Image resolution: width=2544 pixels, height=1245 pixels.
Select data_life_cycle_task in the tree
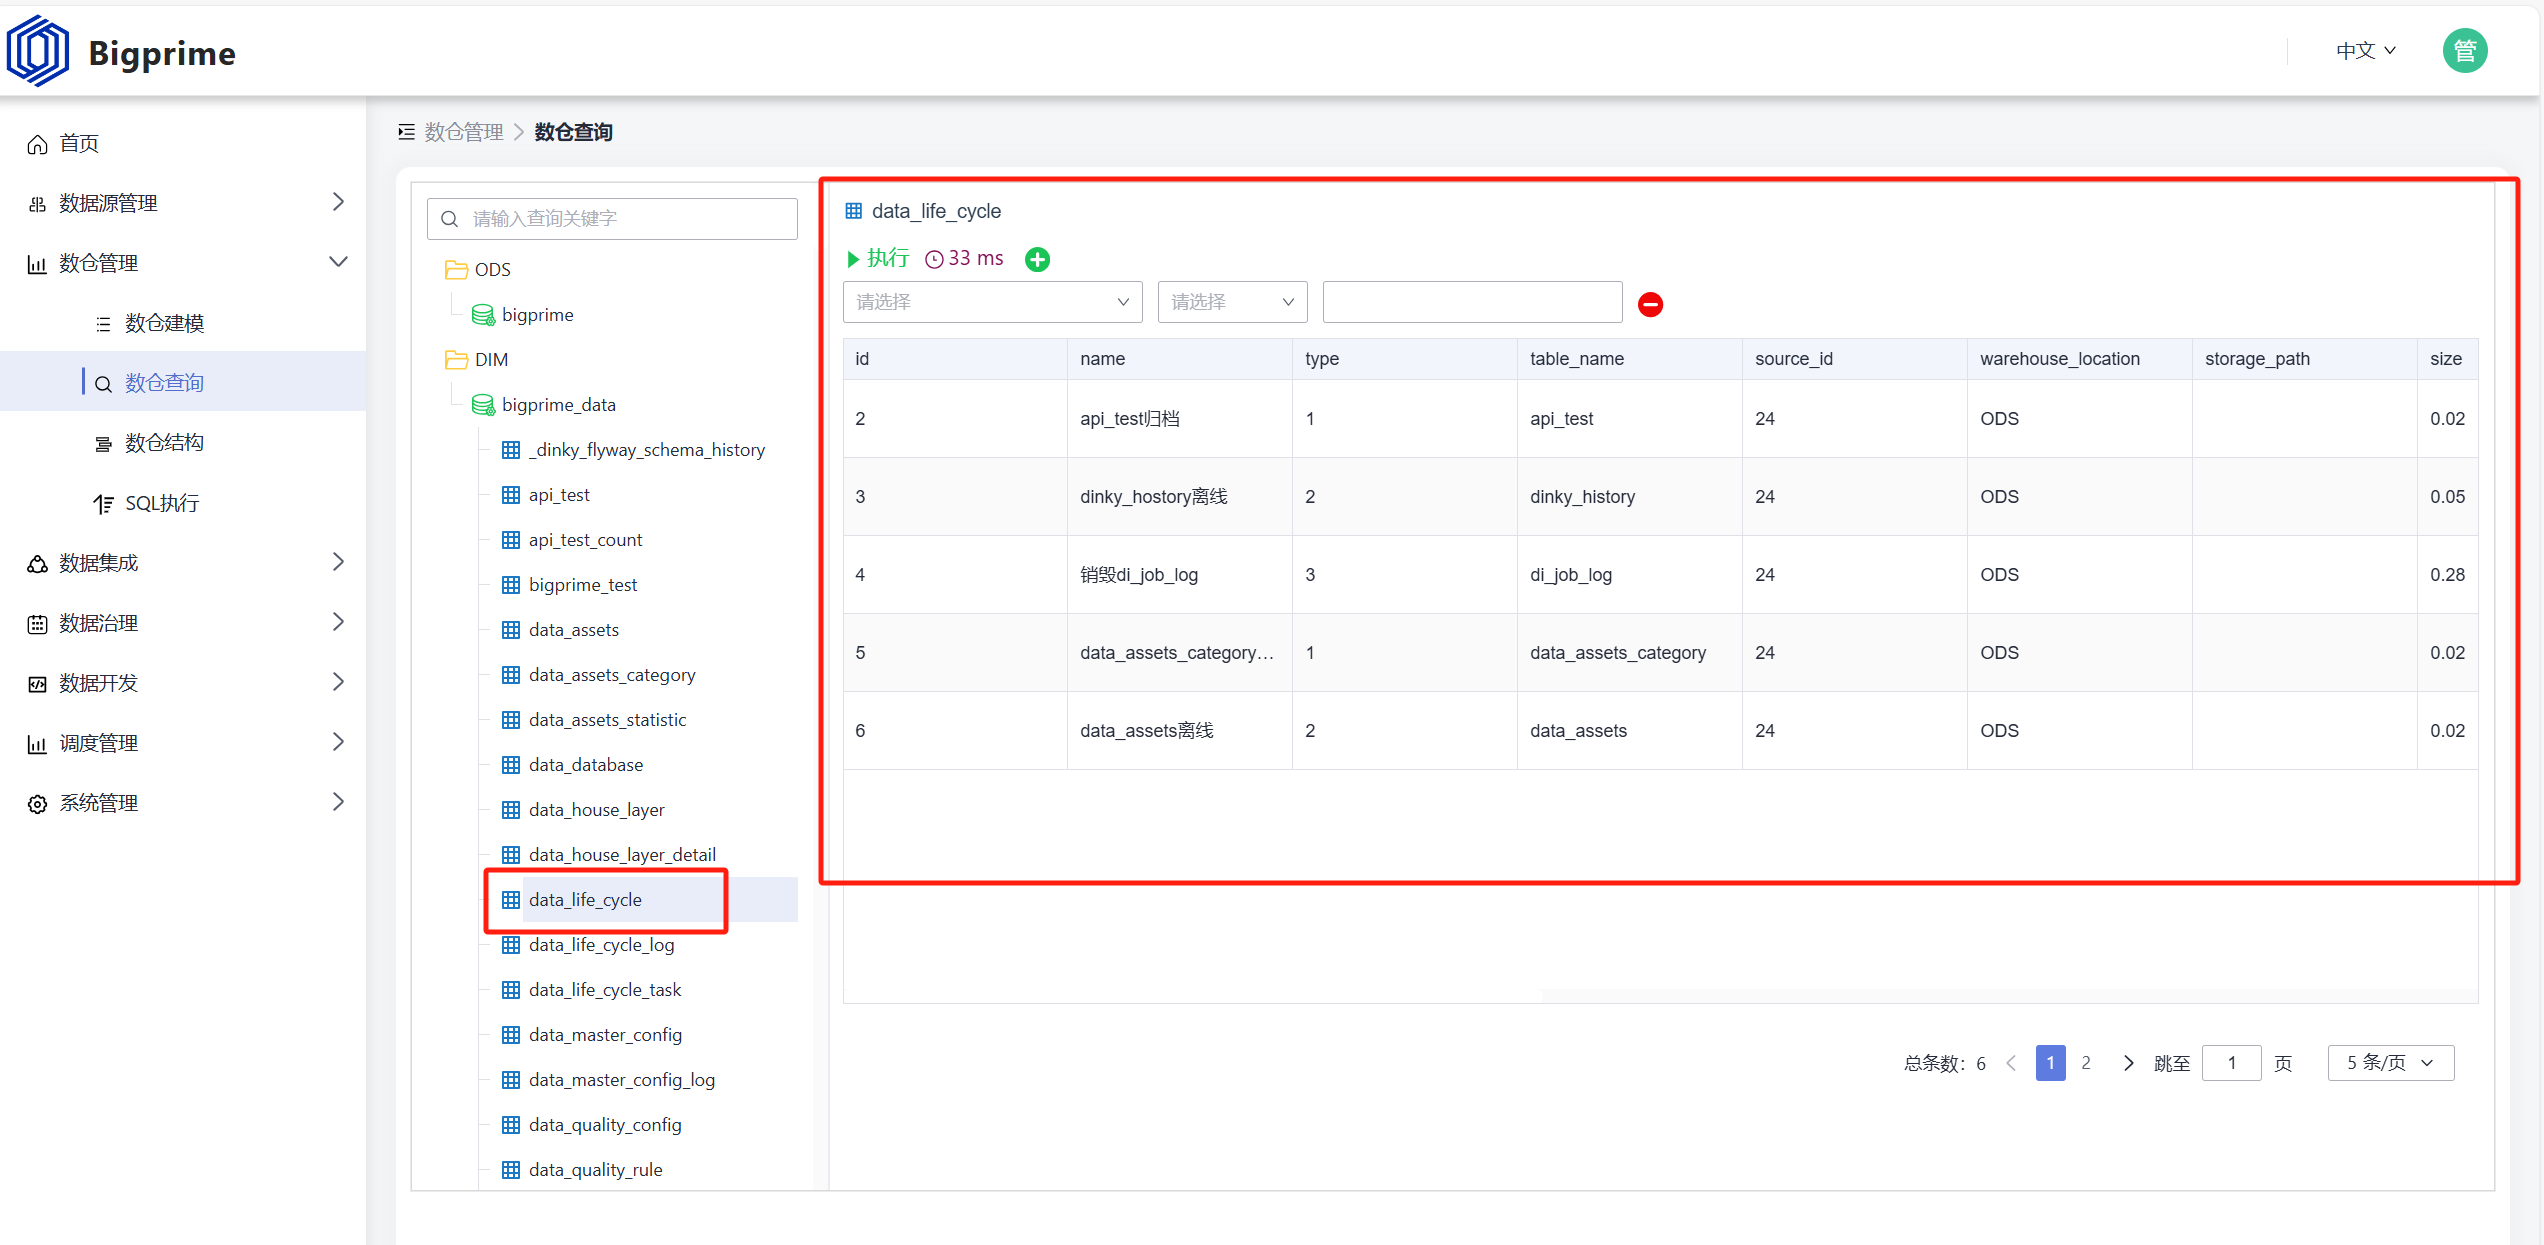[x=605, y=990]
